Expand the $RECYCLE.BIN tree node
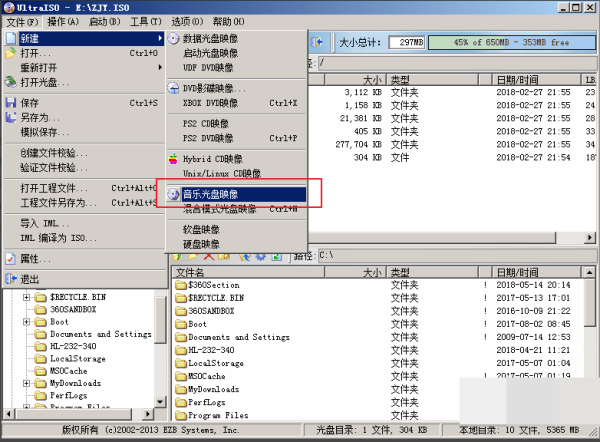 pos(26,297)
